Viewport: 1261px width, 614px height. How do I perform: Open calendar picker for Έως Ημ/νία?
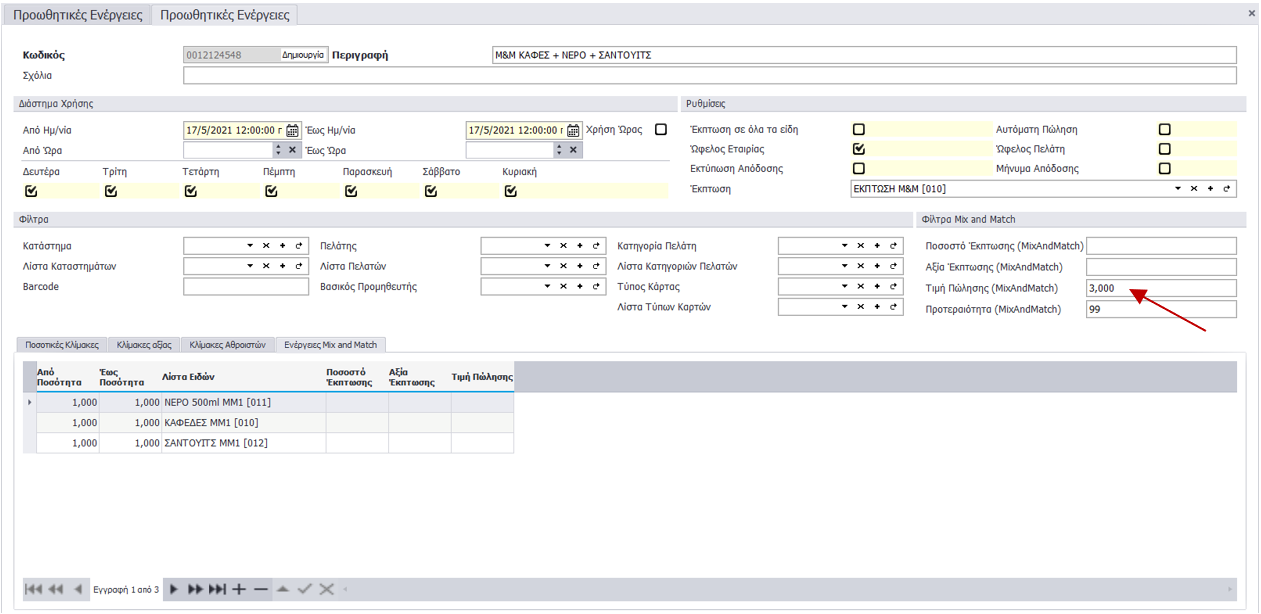(x=574, y=130)
